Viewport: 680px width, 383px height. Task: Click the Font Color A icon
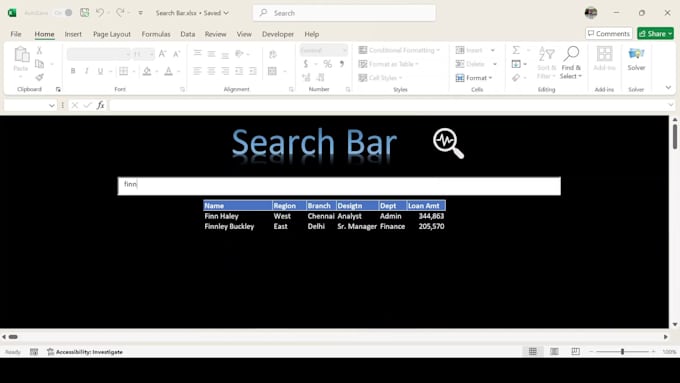[169, 71]
